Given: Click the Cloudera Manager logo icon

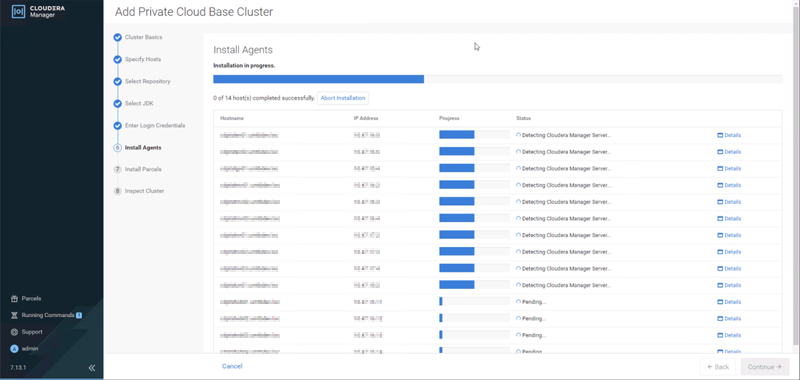Looking at the screenshot, I should [18, 12].
